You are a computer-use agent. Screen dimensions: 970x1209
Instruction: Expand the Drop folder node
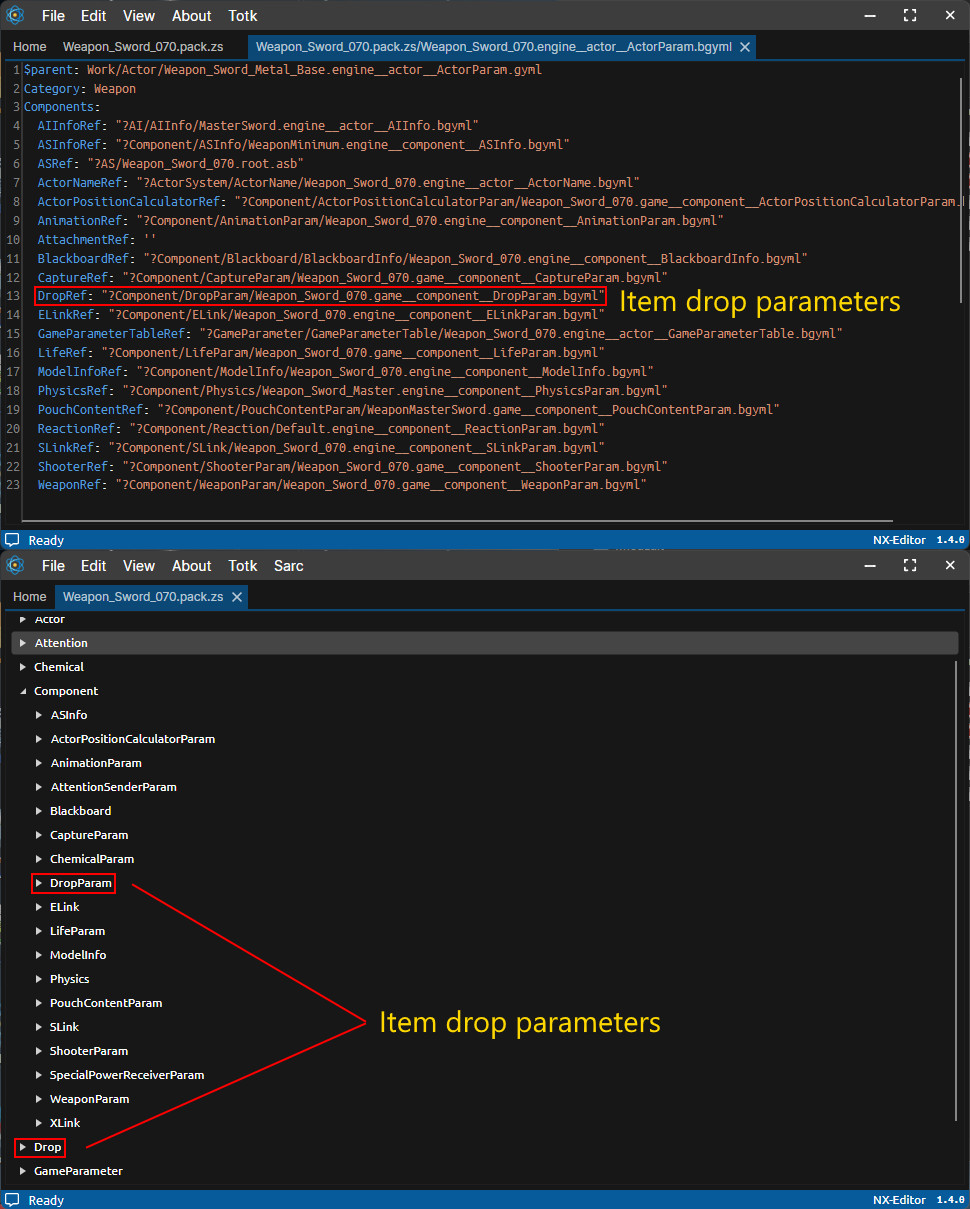(23, 1147)
